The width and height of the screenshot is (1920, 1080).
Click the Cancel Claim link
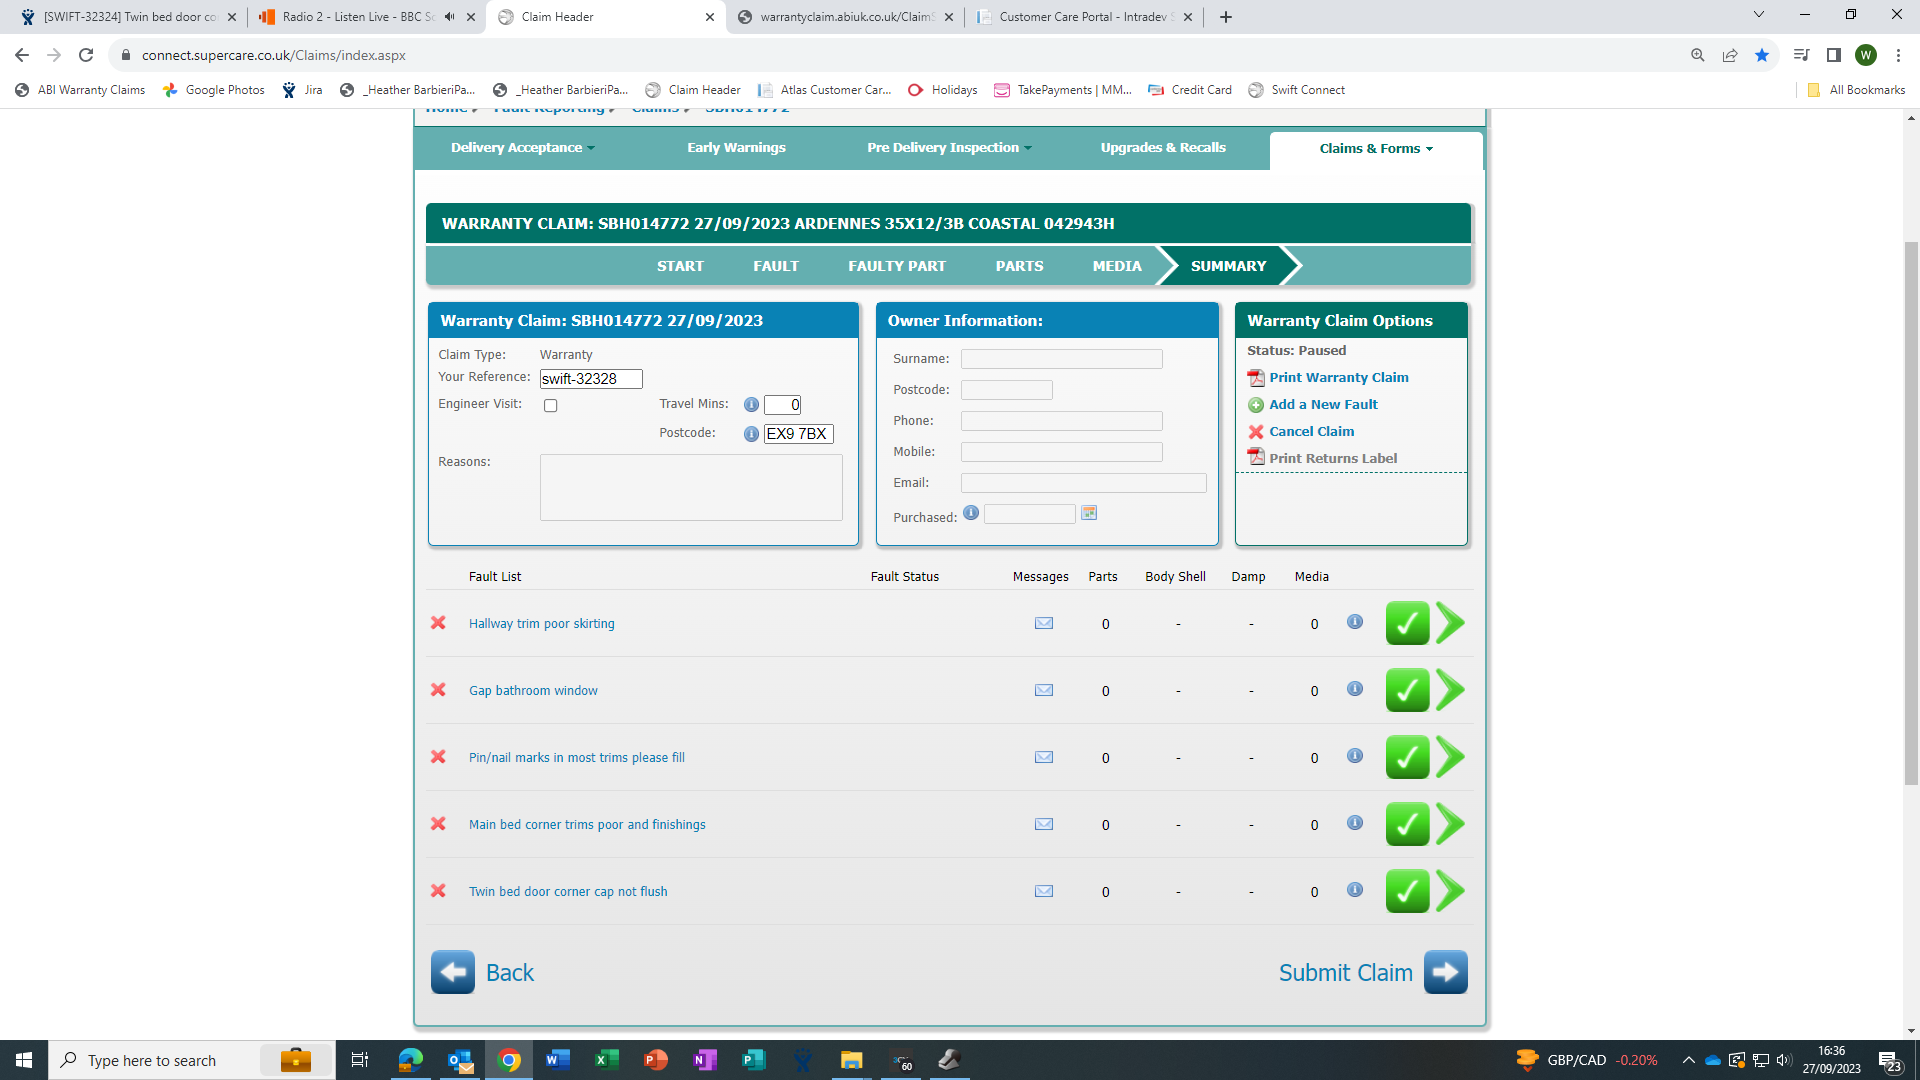point(1311,431)
